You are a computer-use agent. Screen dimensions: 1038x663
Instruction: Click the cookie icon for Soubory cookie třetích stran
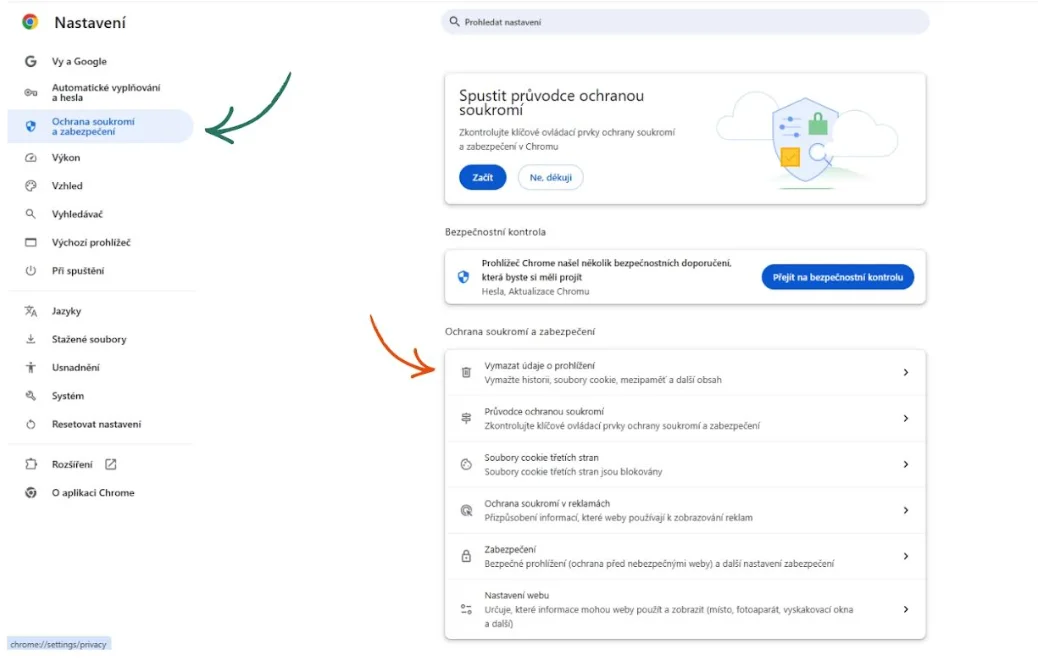466,464
